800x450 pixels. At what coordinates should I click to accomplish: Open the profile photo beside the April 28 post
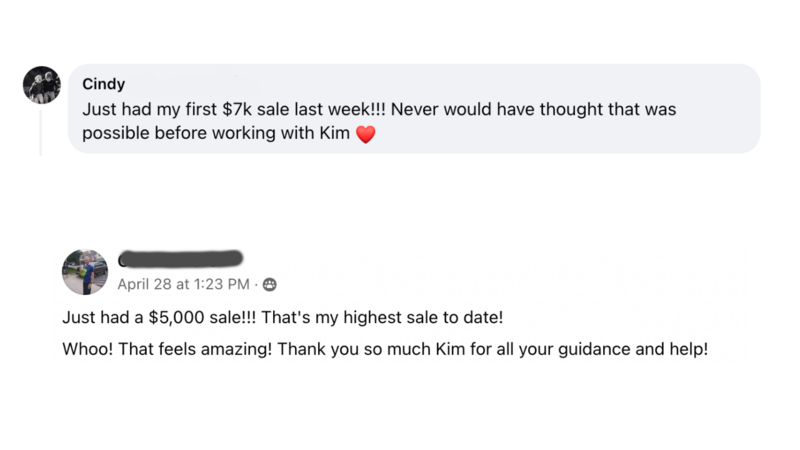(85, 272)
